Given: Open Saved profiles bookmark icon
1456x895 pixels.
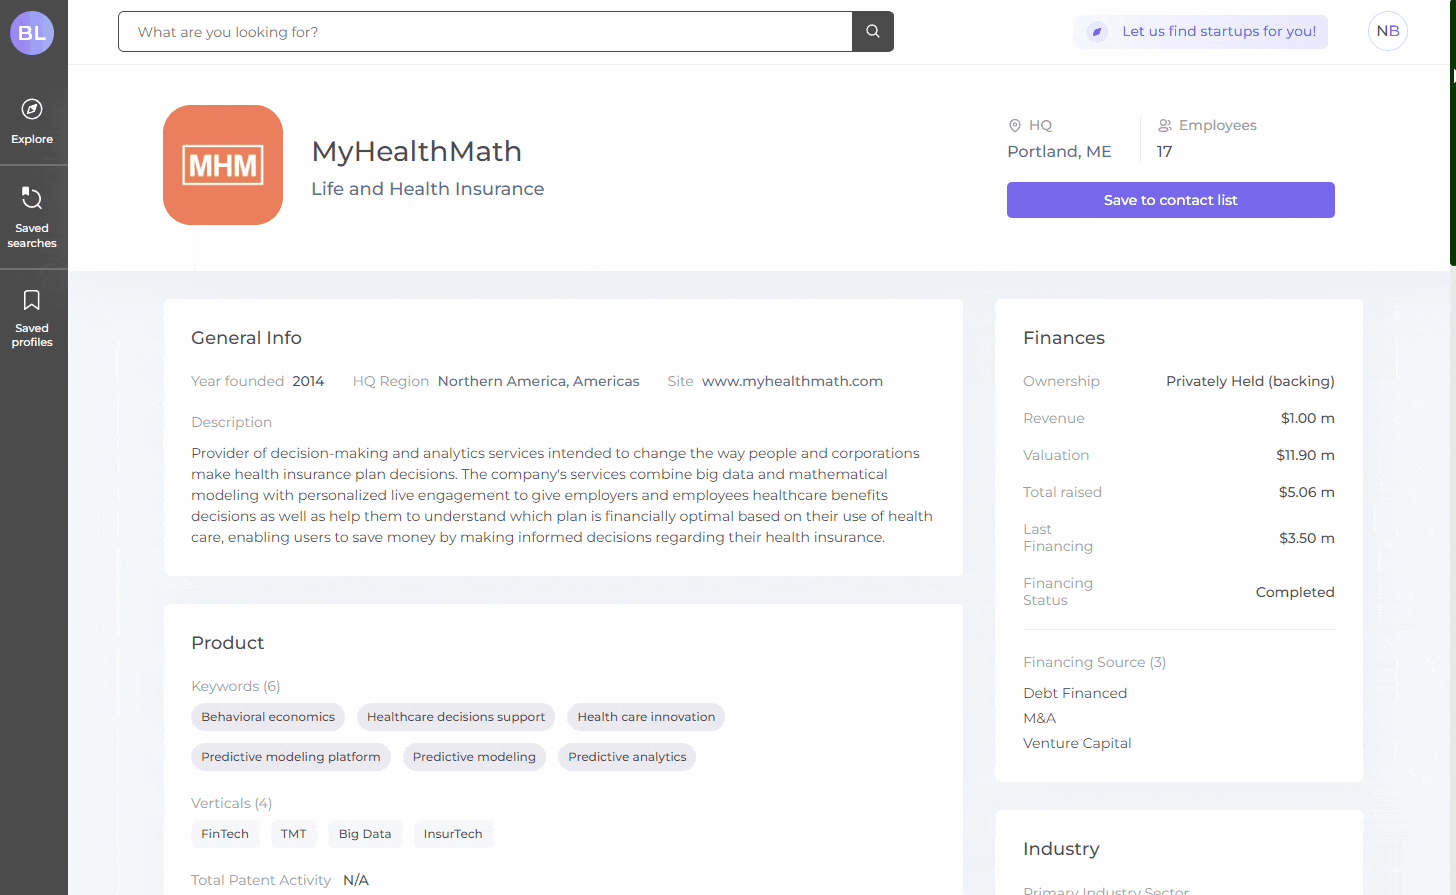Looking at the screenshot, I should pyautogui.click(x=32, y=301).
